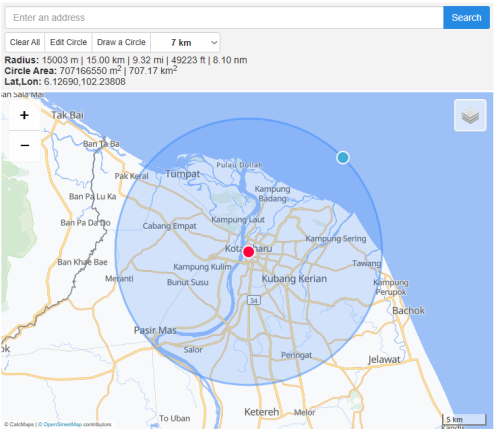
Task: Open the map layers switcher
Action: (470, 115)
